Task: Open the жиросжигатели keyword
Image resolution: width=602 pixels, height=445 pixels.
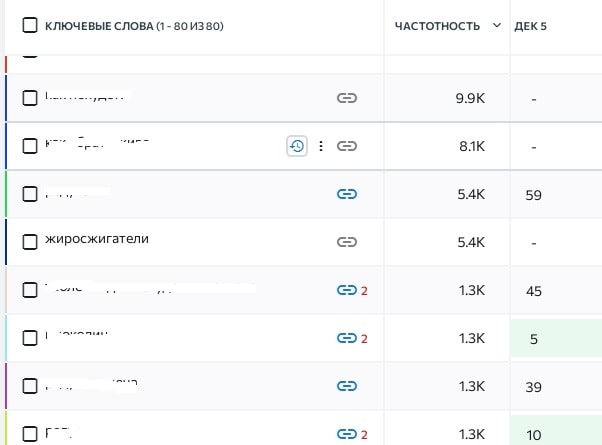Action: point(97,239)
